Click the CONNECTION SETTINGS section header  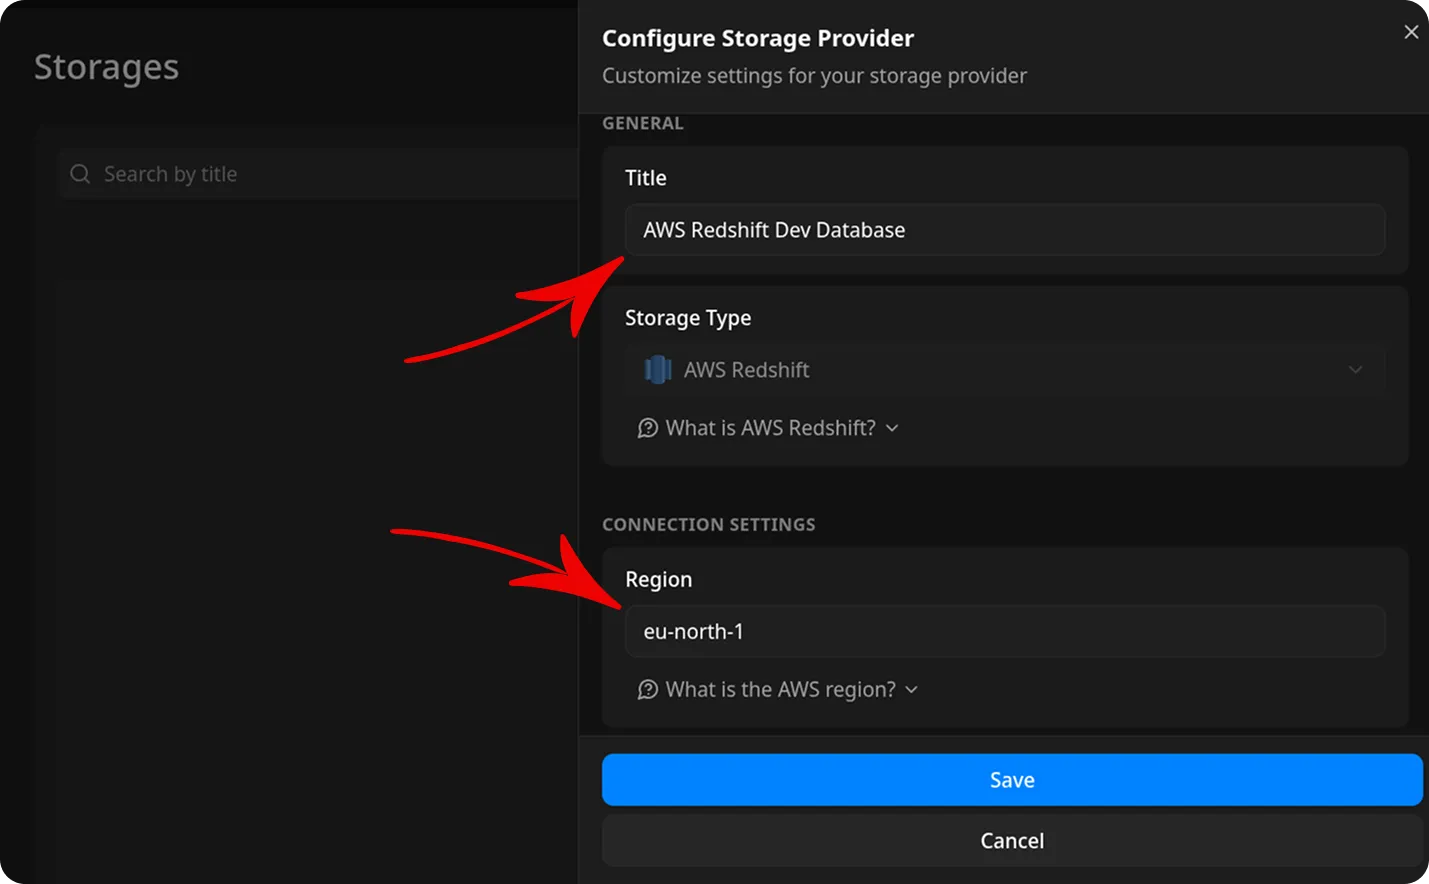pyautogui.click(x=709, y=524)
